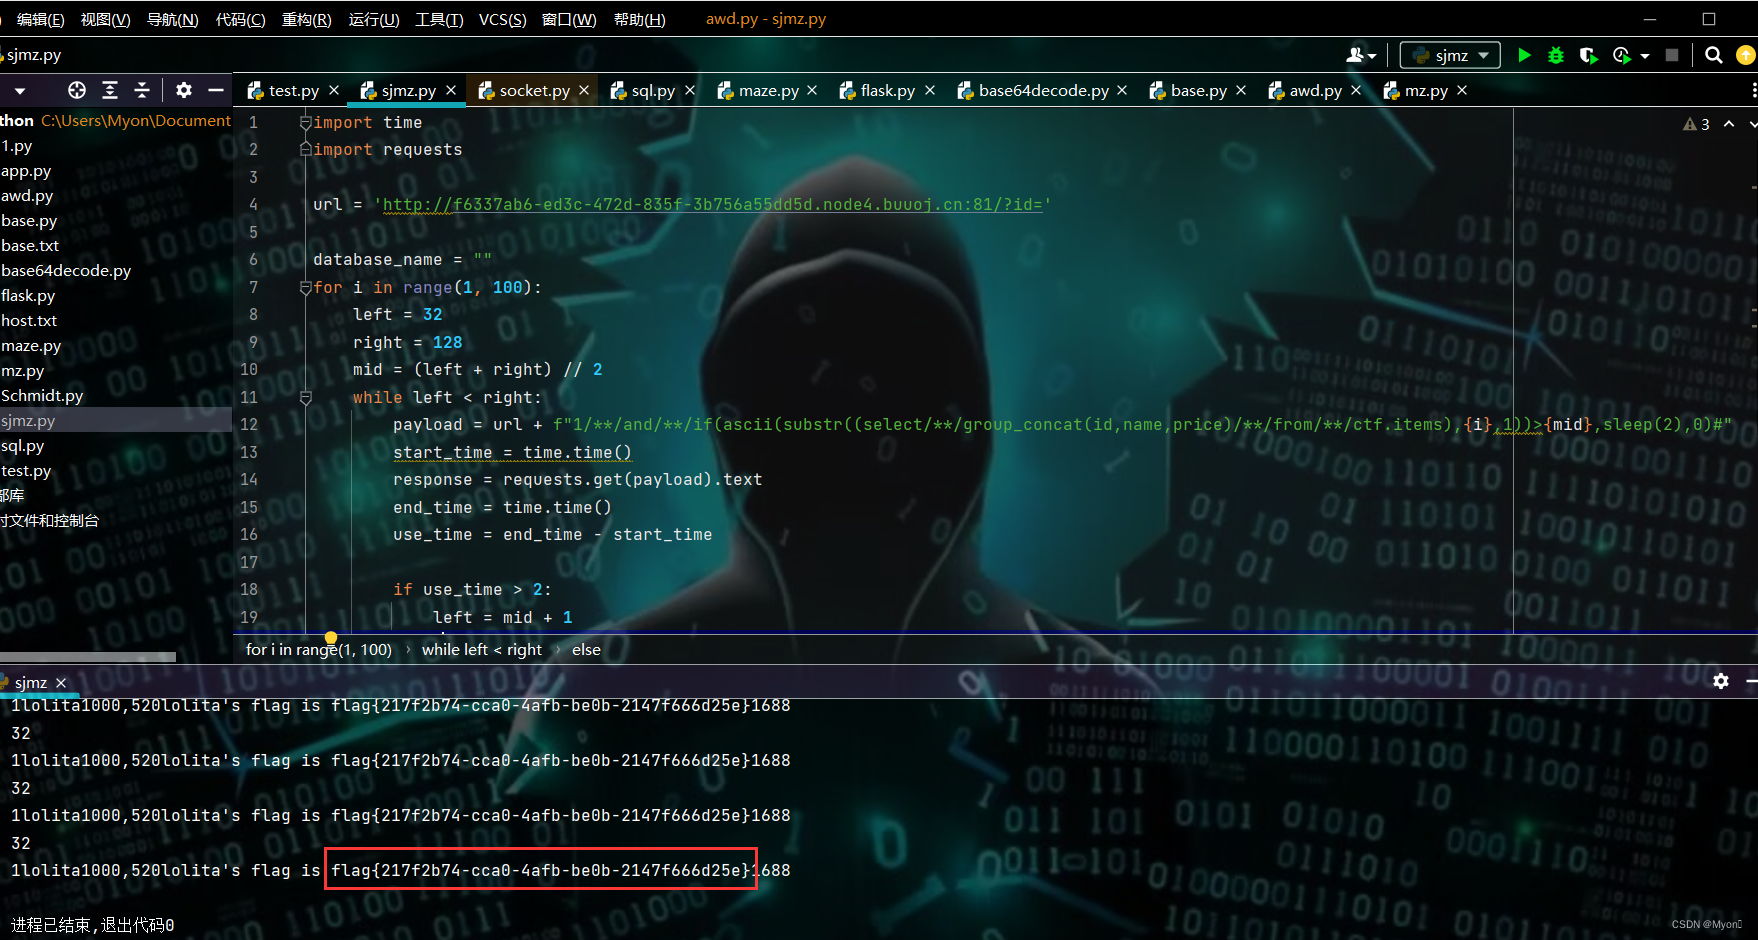
Task: Expand all nodes in project tree toolbar
Action: pos(110,90)
